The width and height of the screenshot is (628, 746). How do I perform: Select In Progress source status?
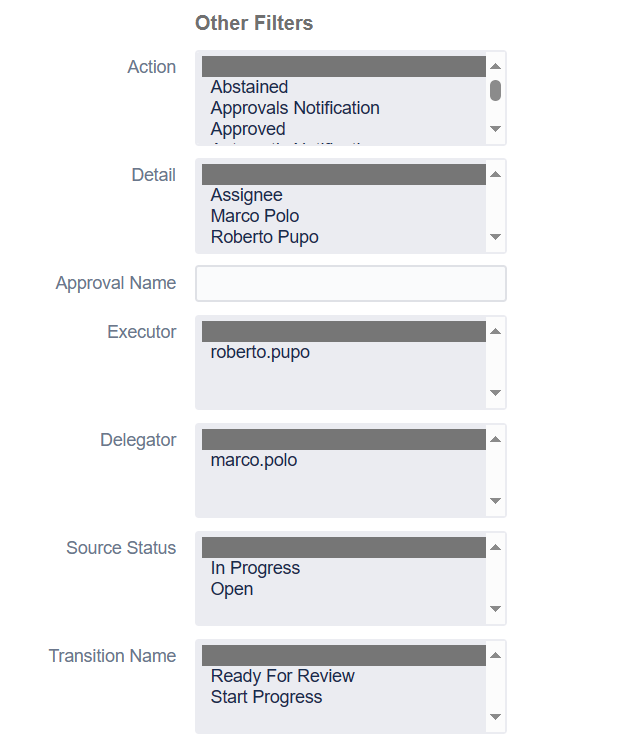255,568
